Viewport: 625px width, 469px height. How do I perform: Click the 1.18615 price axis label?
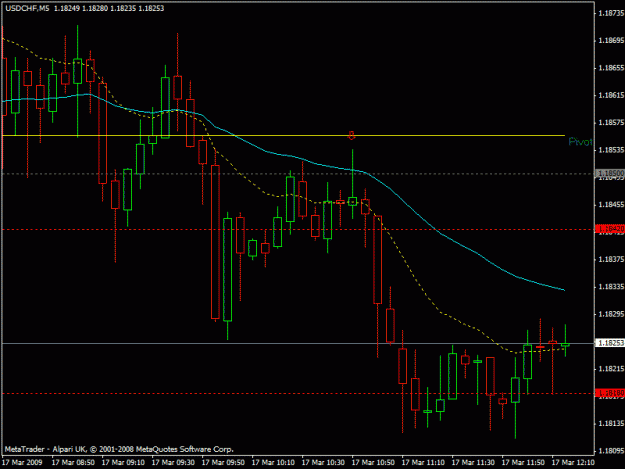pos(611,95)
